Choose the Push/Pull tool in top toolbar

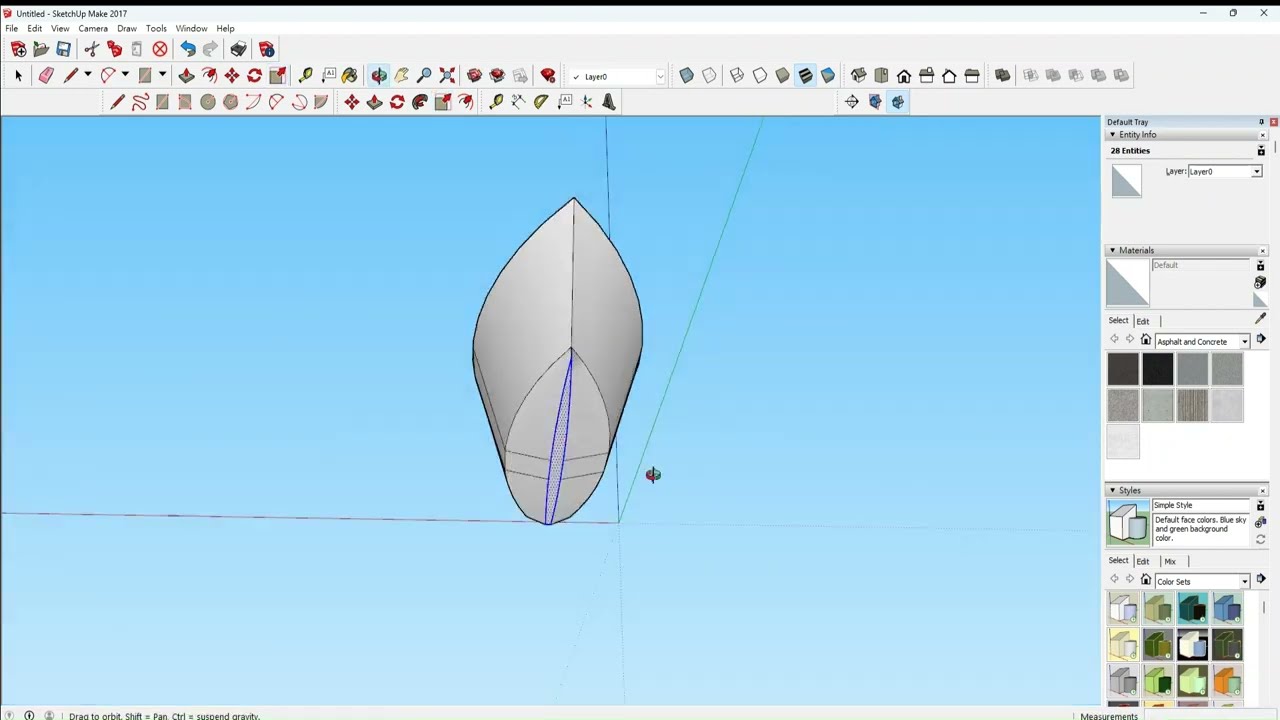pos(186,75)
